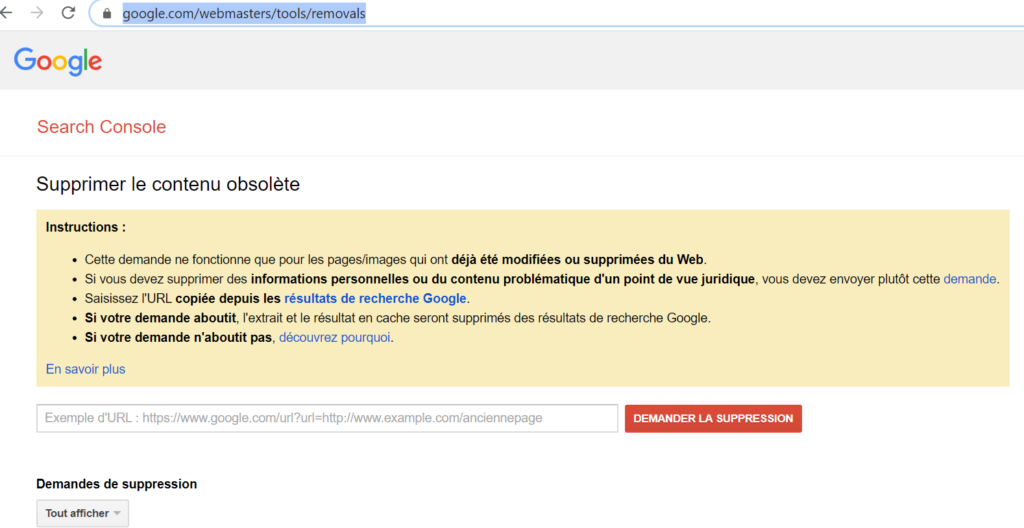
Task: Open the Search Console heading link
Action: pyautogui.click(x=101, y=127)
